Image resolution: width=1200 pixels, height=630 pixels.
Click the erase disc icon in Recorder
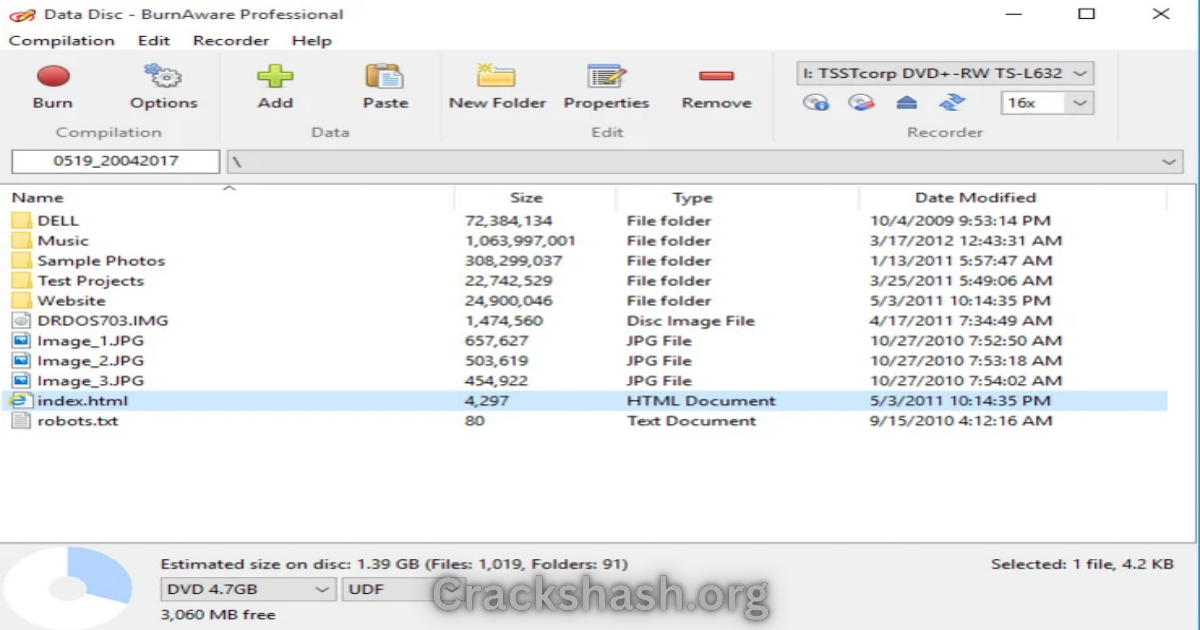tap(861, 102)
